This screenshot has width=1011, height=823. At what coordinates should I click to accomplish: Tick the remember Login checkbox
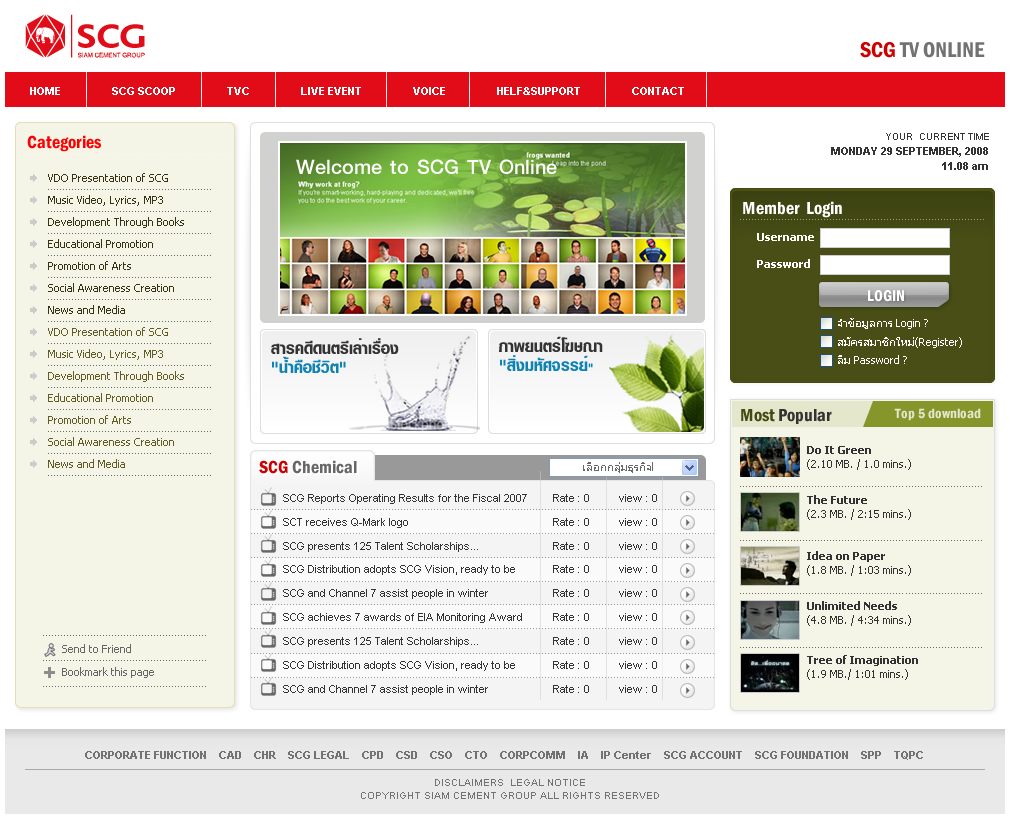pos(826,324)
